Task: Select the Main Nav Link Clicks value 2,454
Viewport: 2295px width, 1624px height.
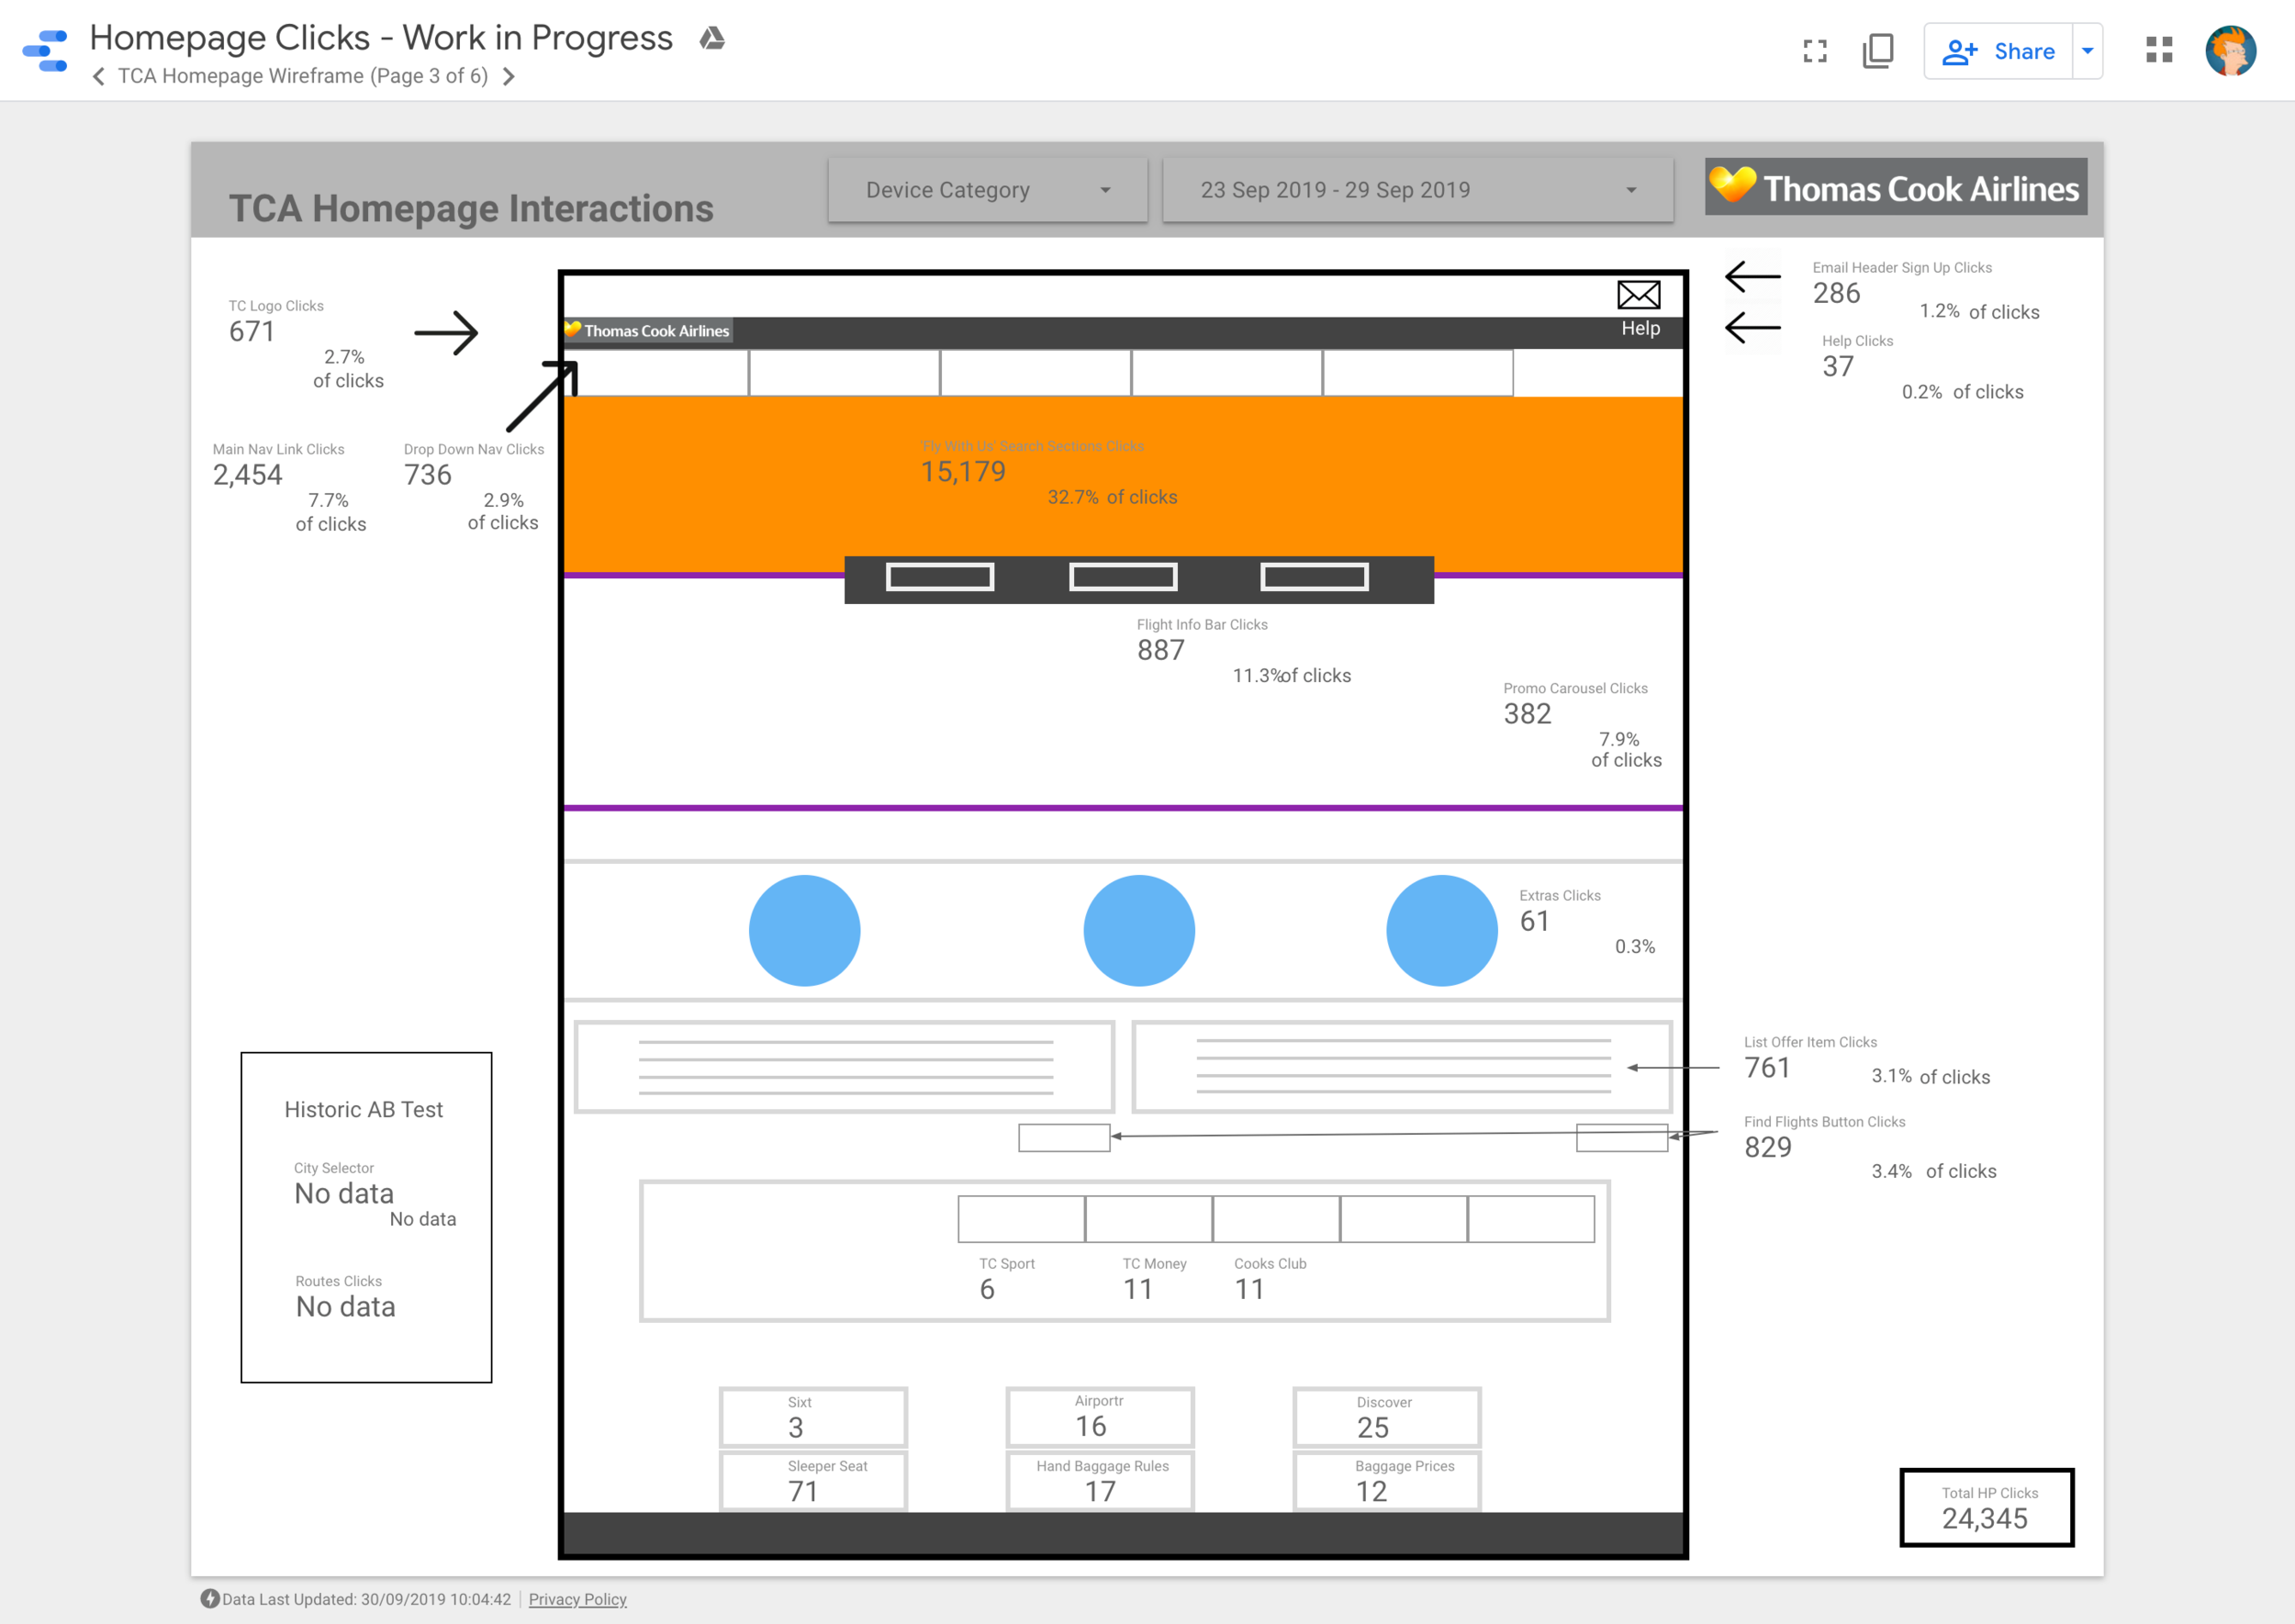Action: tap(247, 475)
